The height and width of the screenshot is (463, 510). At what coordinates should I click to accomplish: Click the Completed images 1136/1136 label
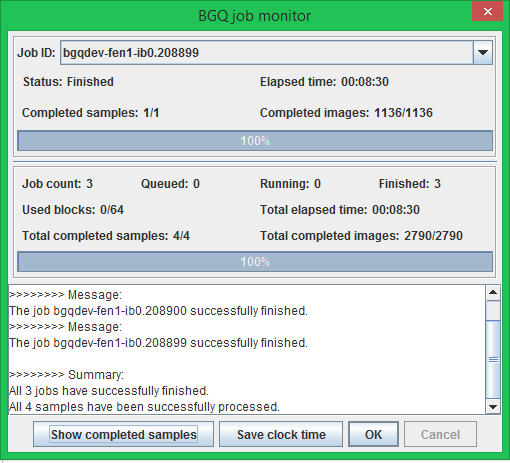pyautogui.click(x=346, y=113)
